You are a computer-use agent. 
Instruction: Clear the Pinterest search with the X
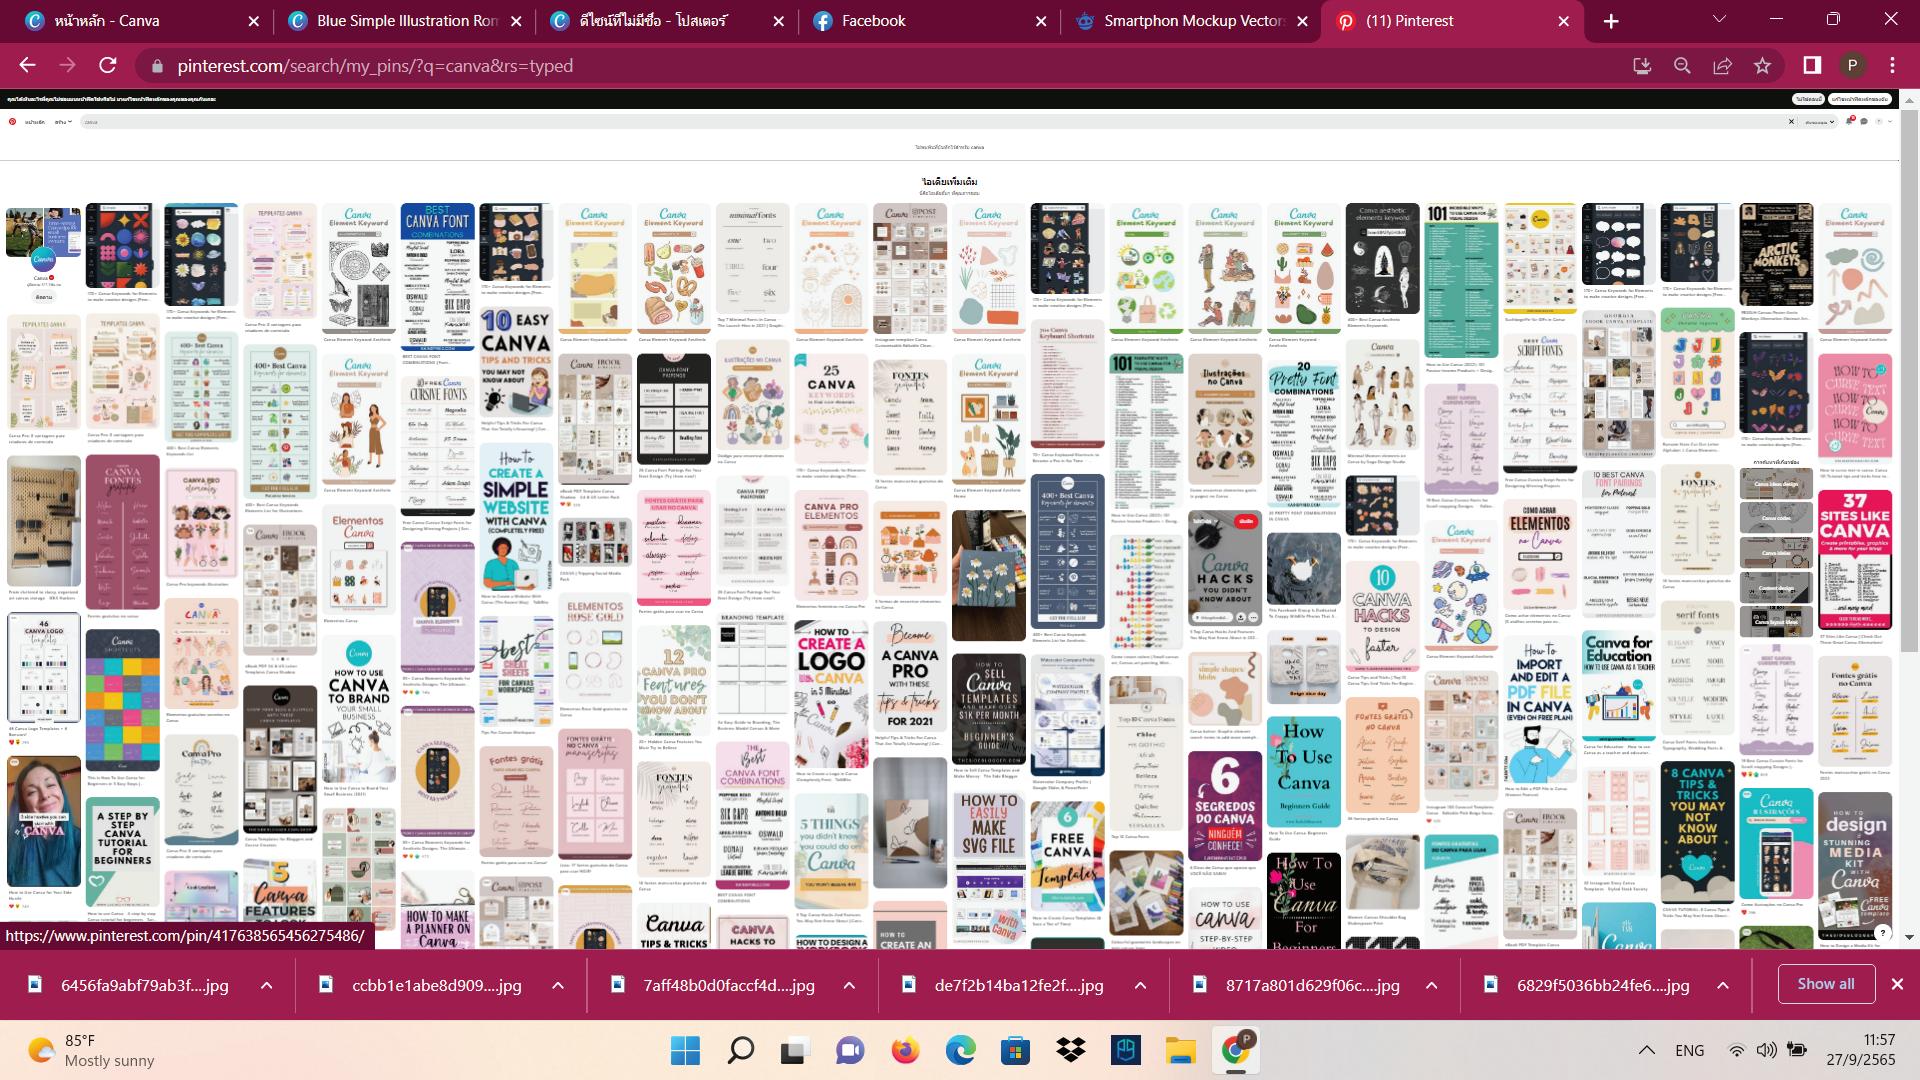point(1791,121)
